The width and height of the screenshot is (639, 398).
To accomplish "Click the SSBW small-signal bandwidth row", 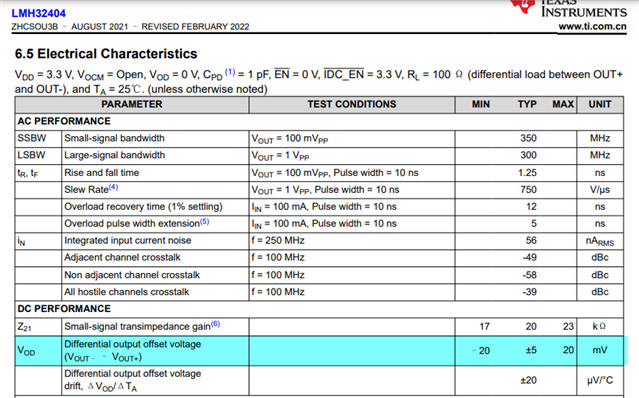I will tap(319, 139).
